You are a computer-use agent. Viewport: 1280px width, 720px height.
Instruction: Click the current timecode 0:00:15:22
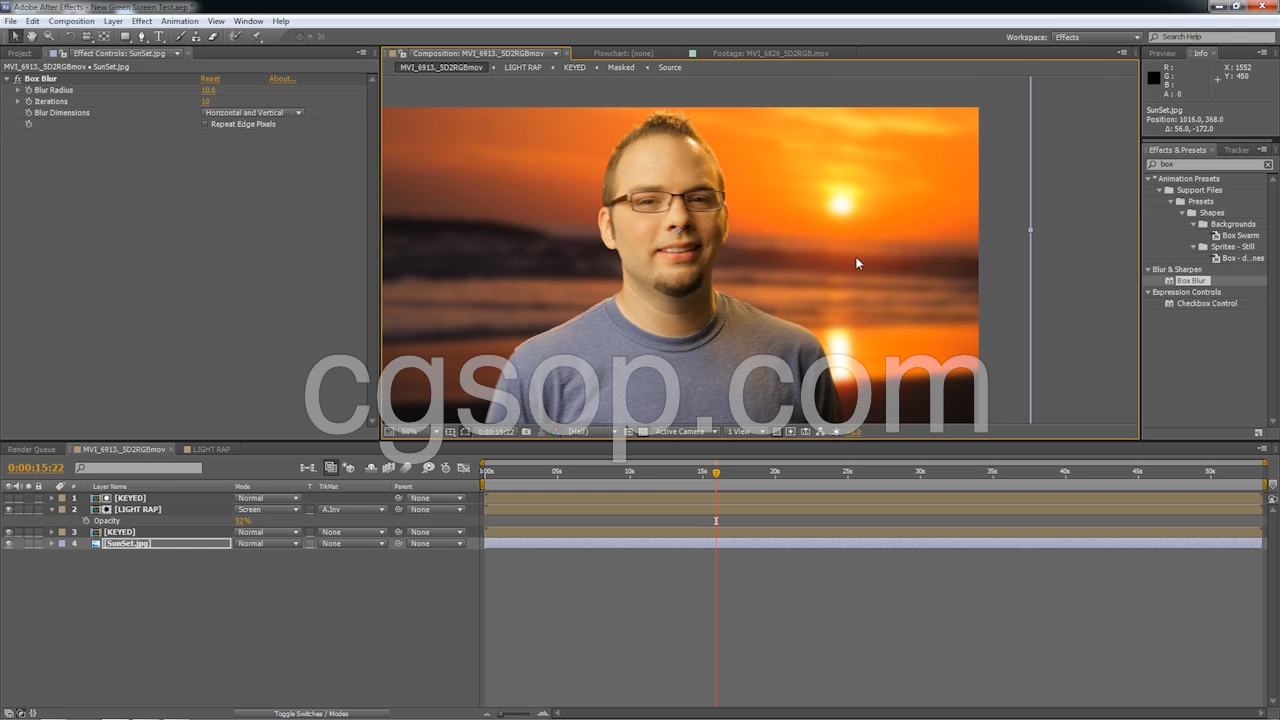coord(36,468)
